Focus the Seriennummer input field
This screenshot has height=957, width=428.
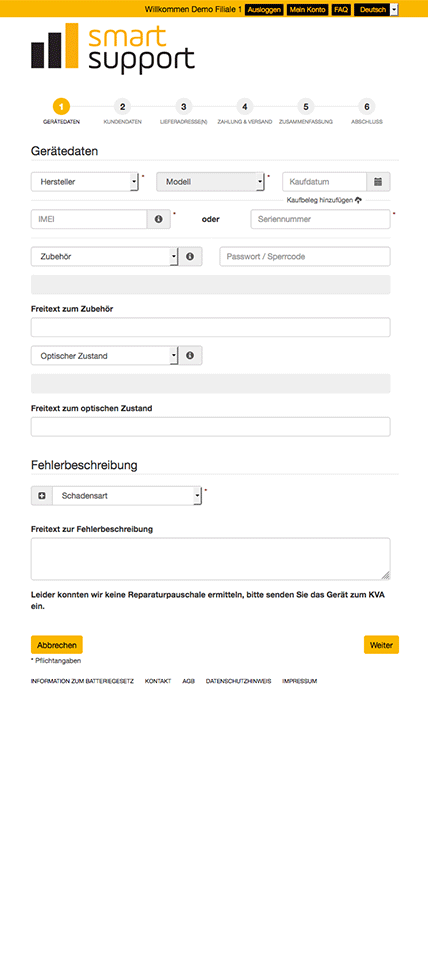(321, 219)
